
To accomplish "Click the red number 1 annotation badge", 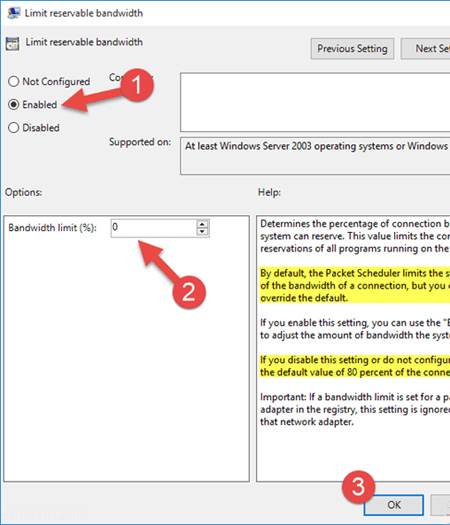I will click(x=137, y=85).
